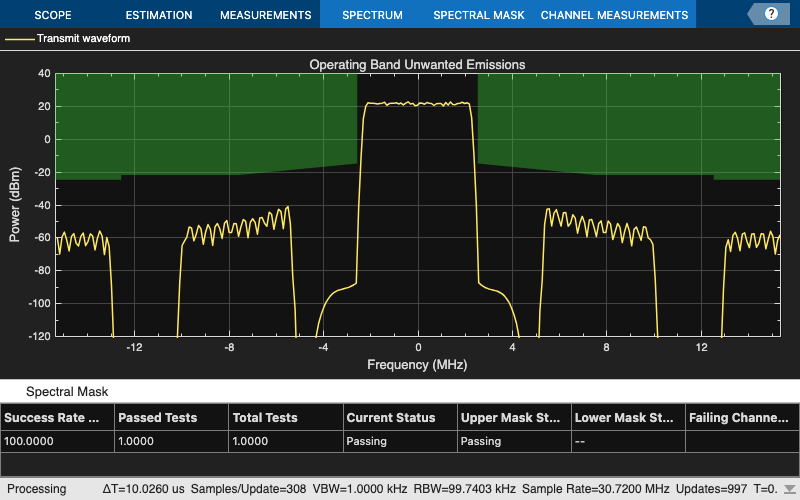Click the Updates=997 status entry

(711, 489)
